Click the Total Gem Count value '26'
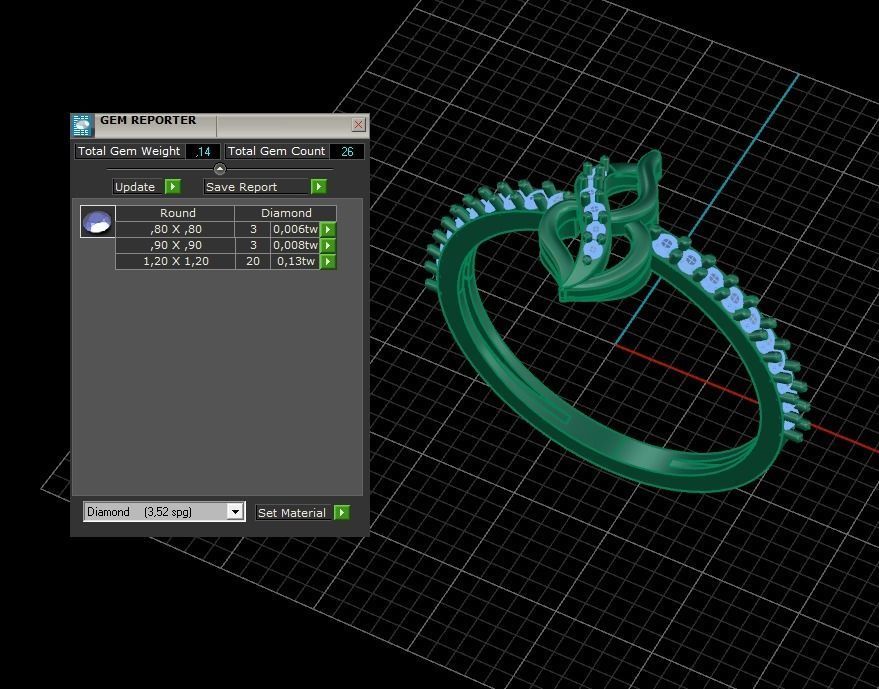 click(347, 151)
